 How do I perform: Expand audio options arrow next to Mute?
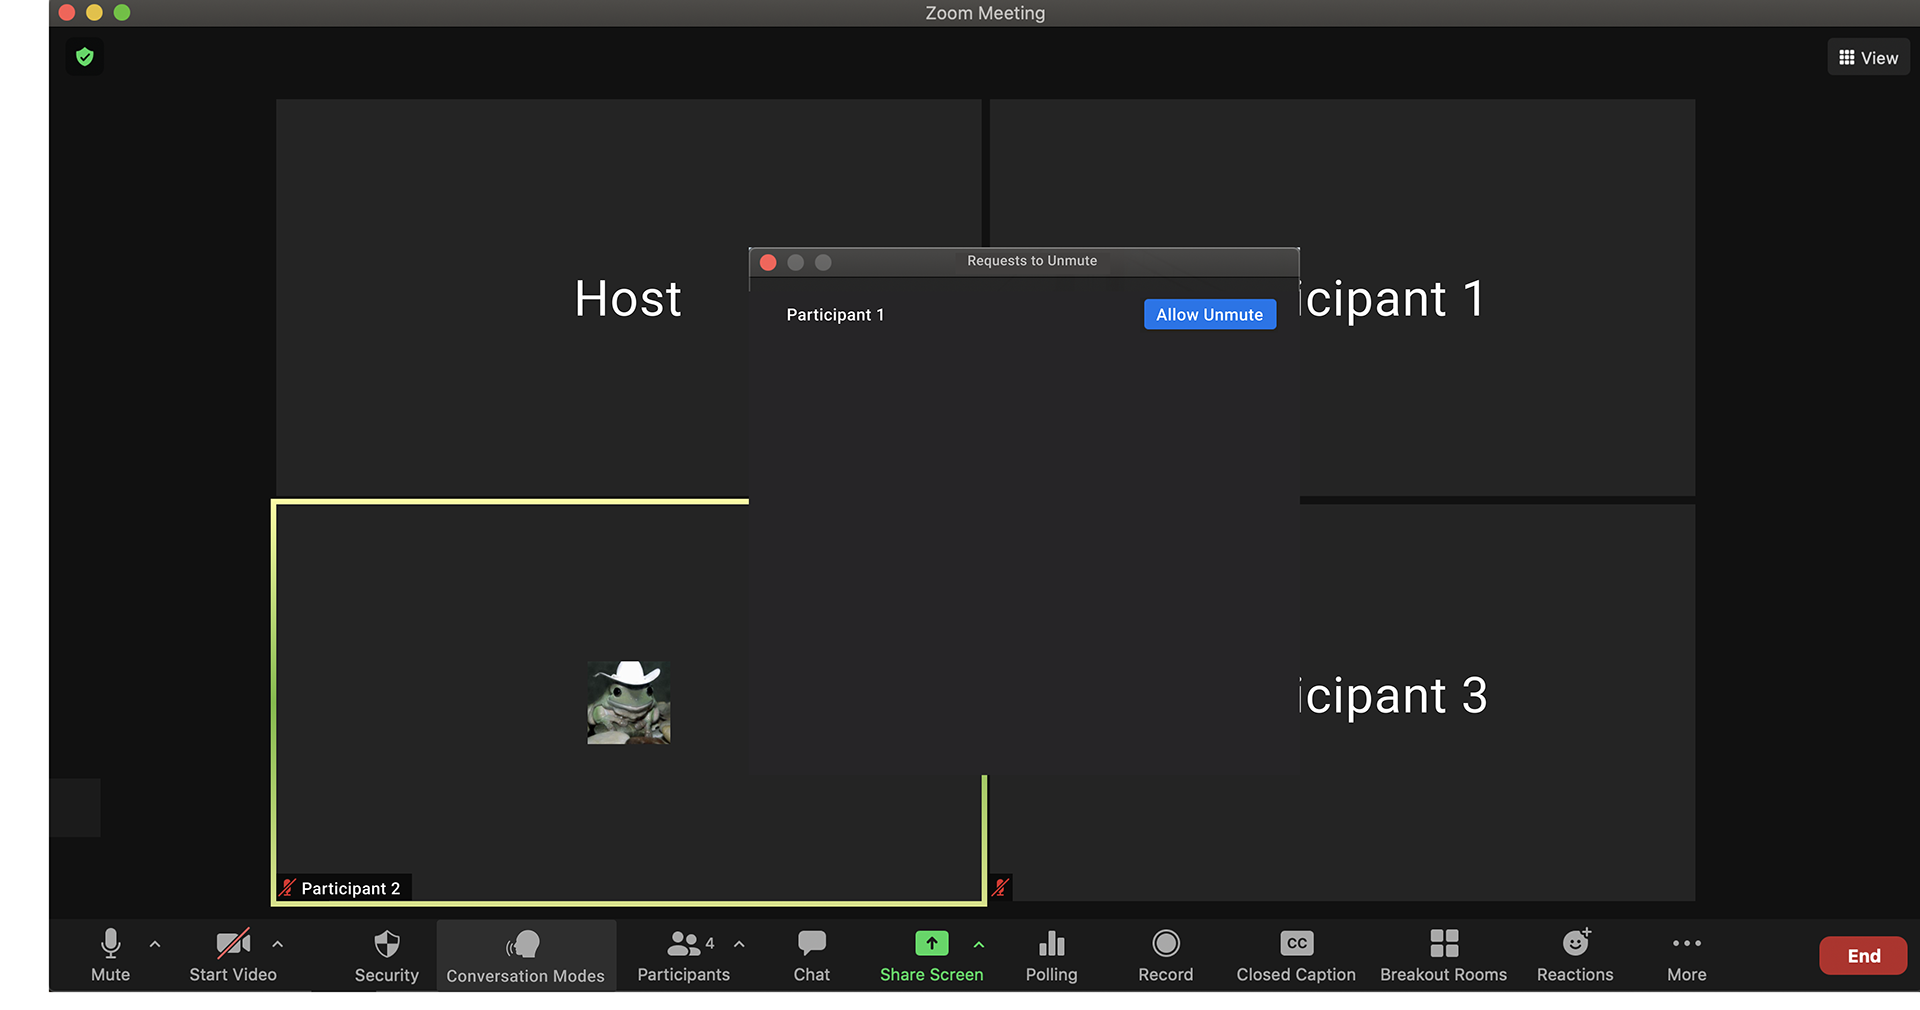click(155, 944)
